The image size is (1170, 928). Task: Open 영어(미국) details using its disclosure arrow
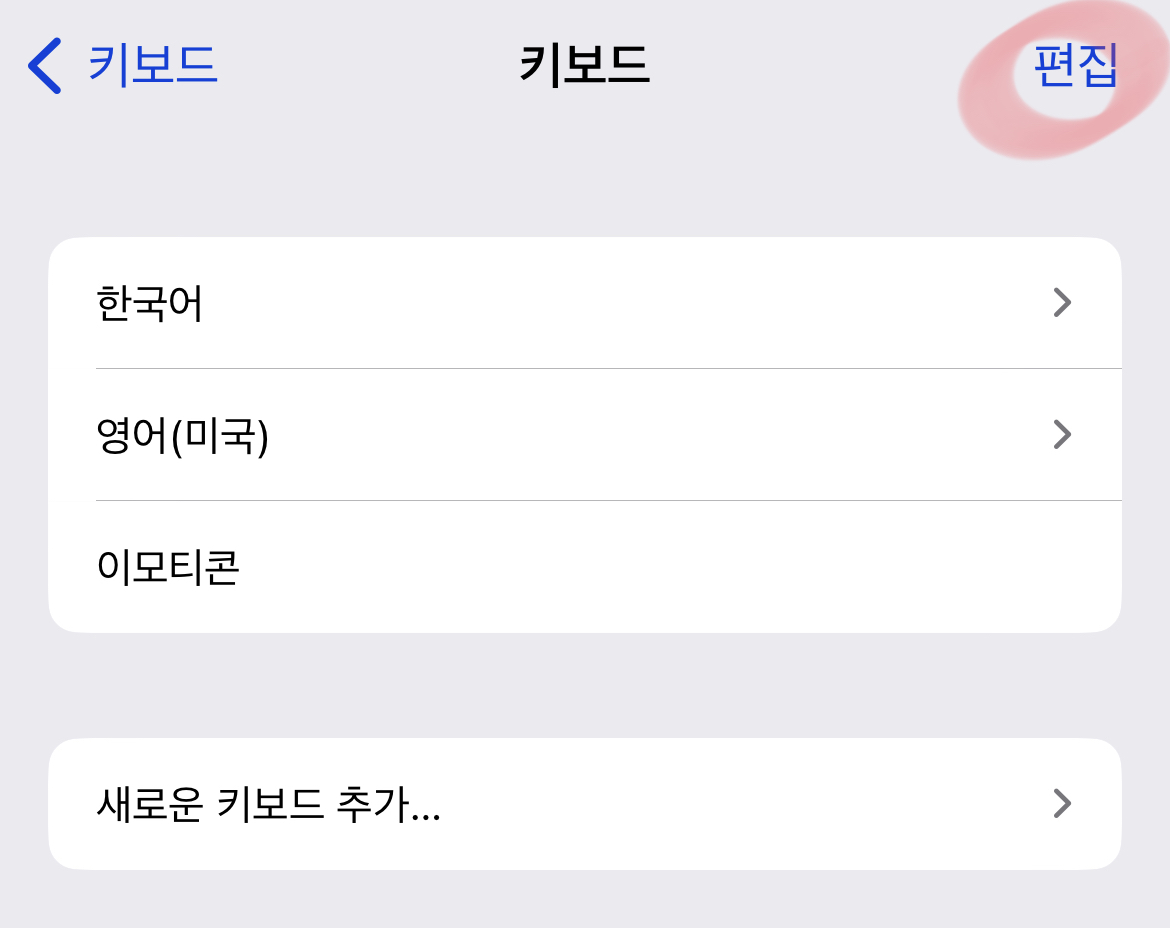click(x=1062, y=434)
